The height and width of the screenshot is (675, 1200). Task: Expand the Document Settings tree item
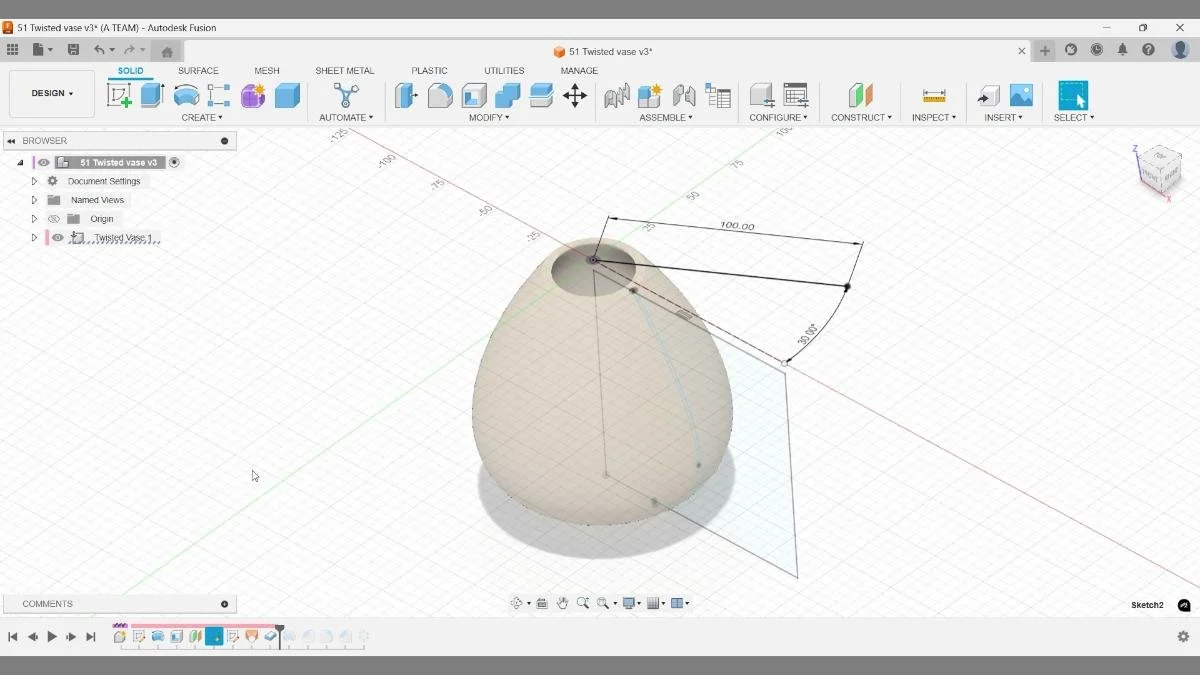[33, 181]
